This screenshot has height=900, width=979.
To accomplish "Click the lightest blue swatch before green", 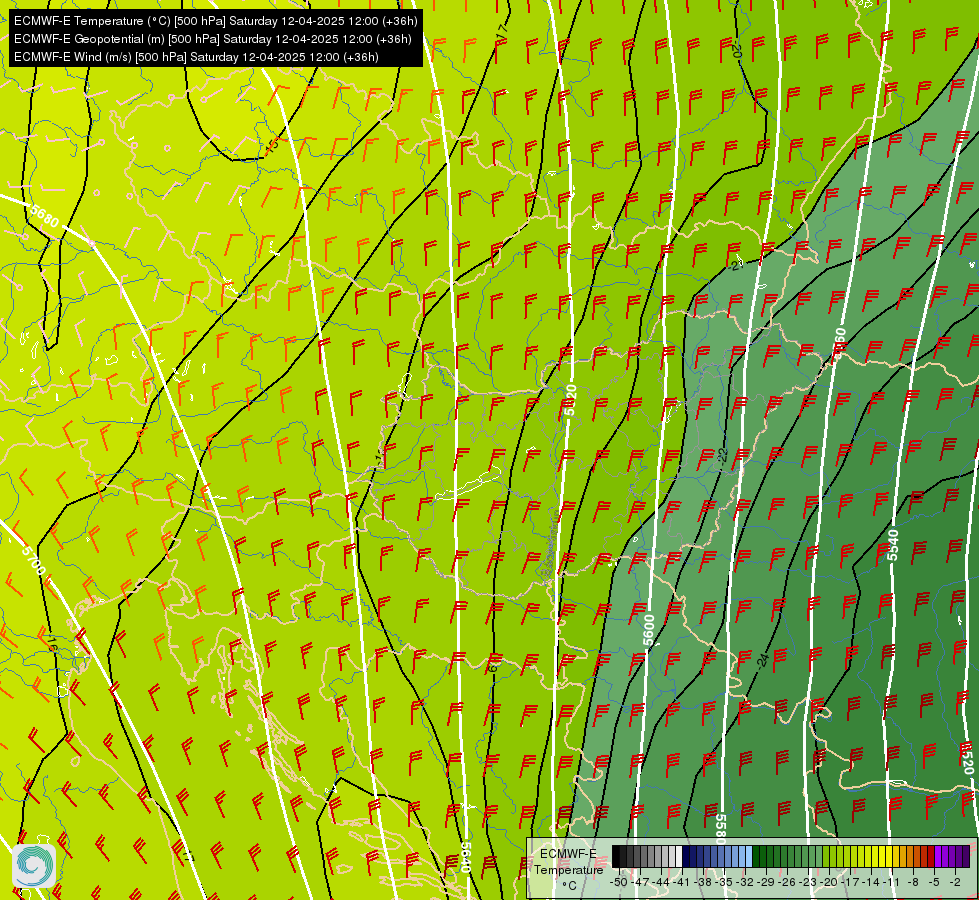I will pyautogui.click(x=749, y=856).
